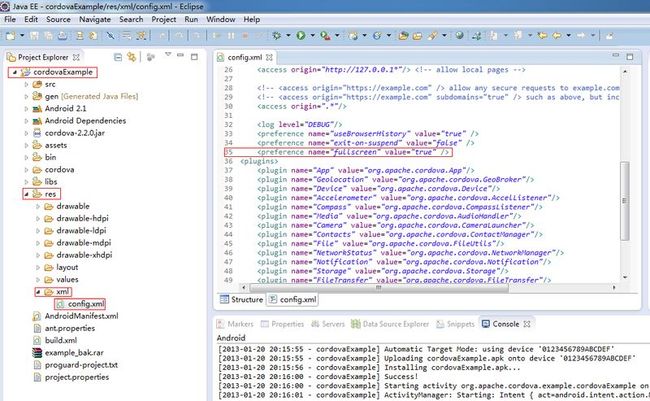This screenshot has width=650, height=401.
Task: Open the Snippets view tab
Action: coord(455,324)
